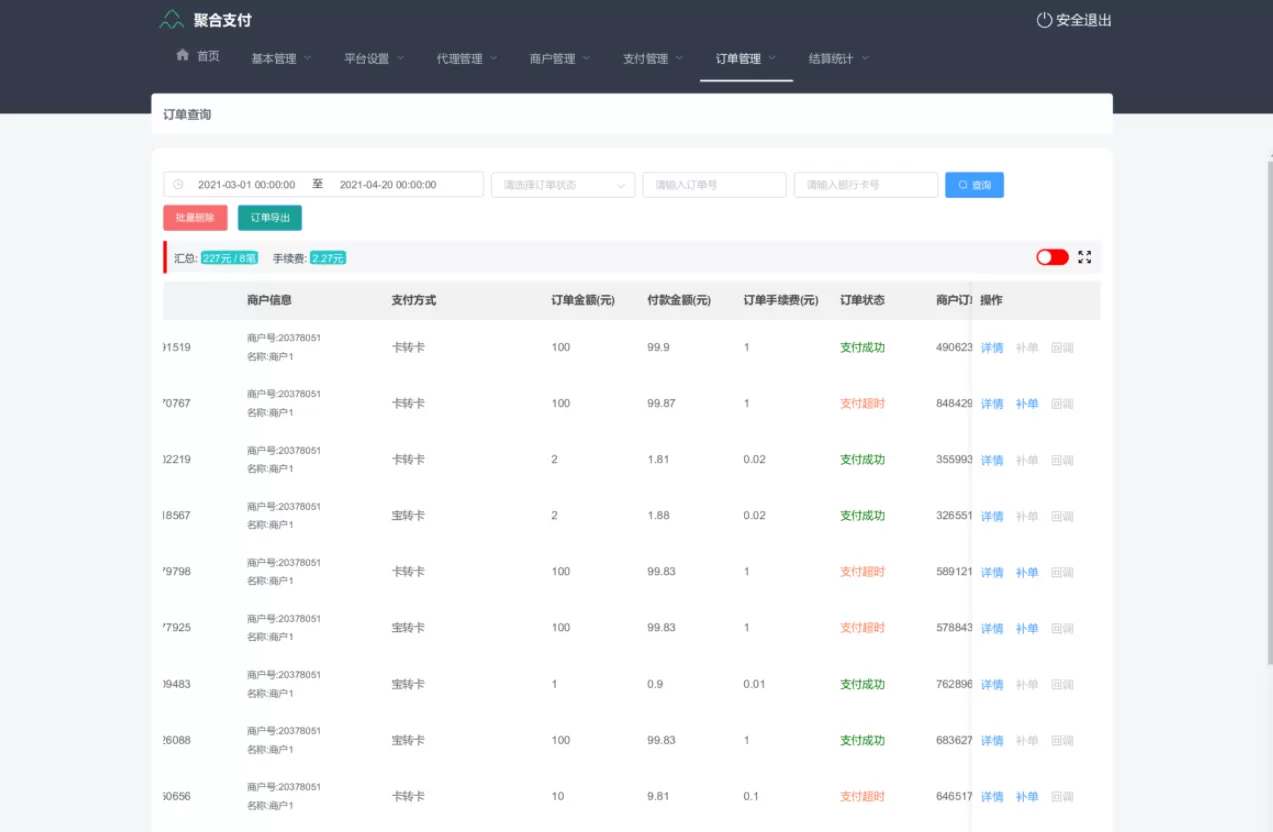The width and height of the screenshot is (1273, 832).
Task: Switch to the 支付管理 tab
Action: point(645,58)
